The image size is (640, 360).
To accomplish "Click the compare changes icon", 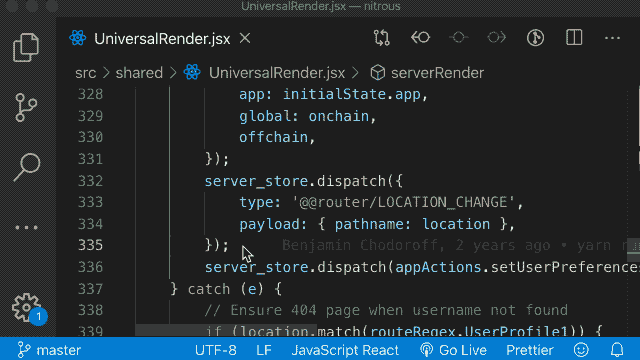I will tap(382, 38).
